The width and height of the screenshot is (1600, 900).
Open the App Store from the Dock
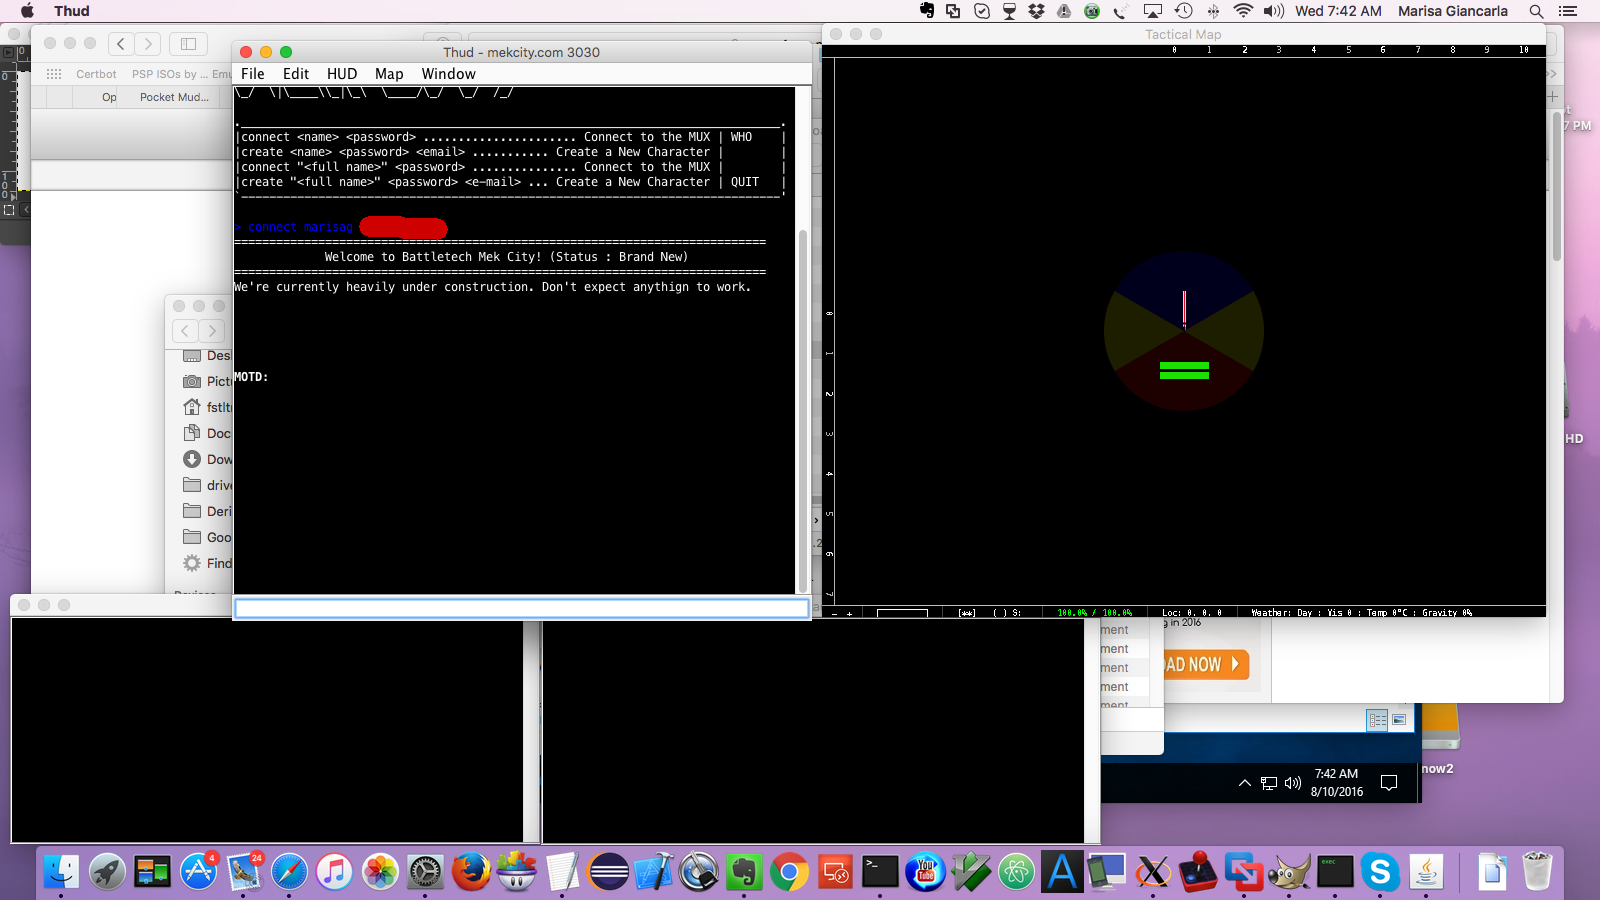[x=198, y=872]
